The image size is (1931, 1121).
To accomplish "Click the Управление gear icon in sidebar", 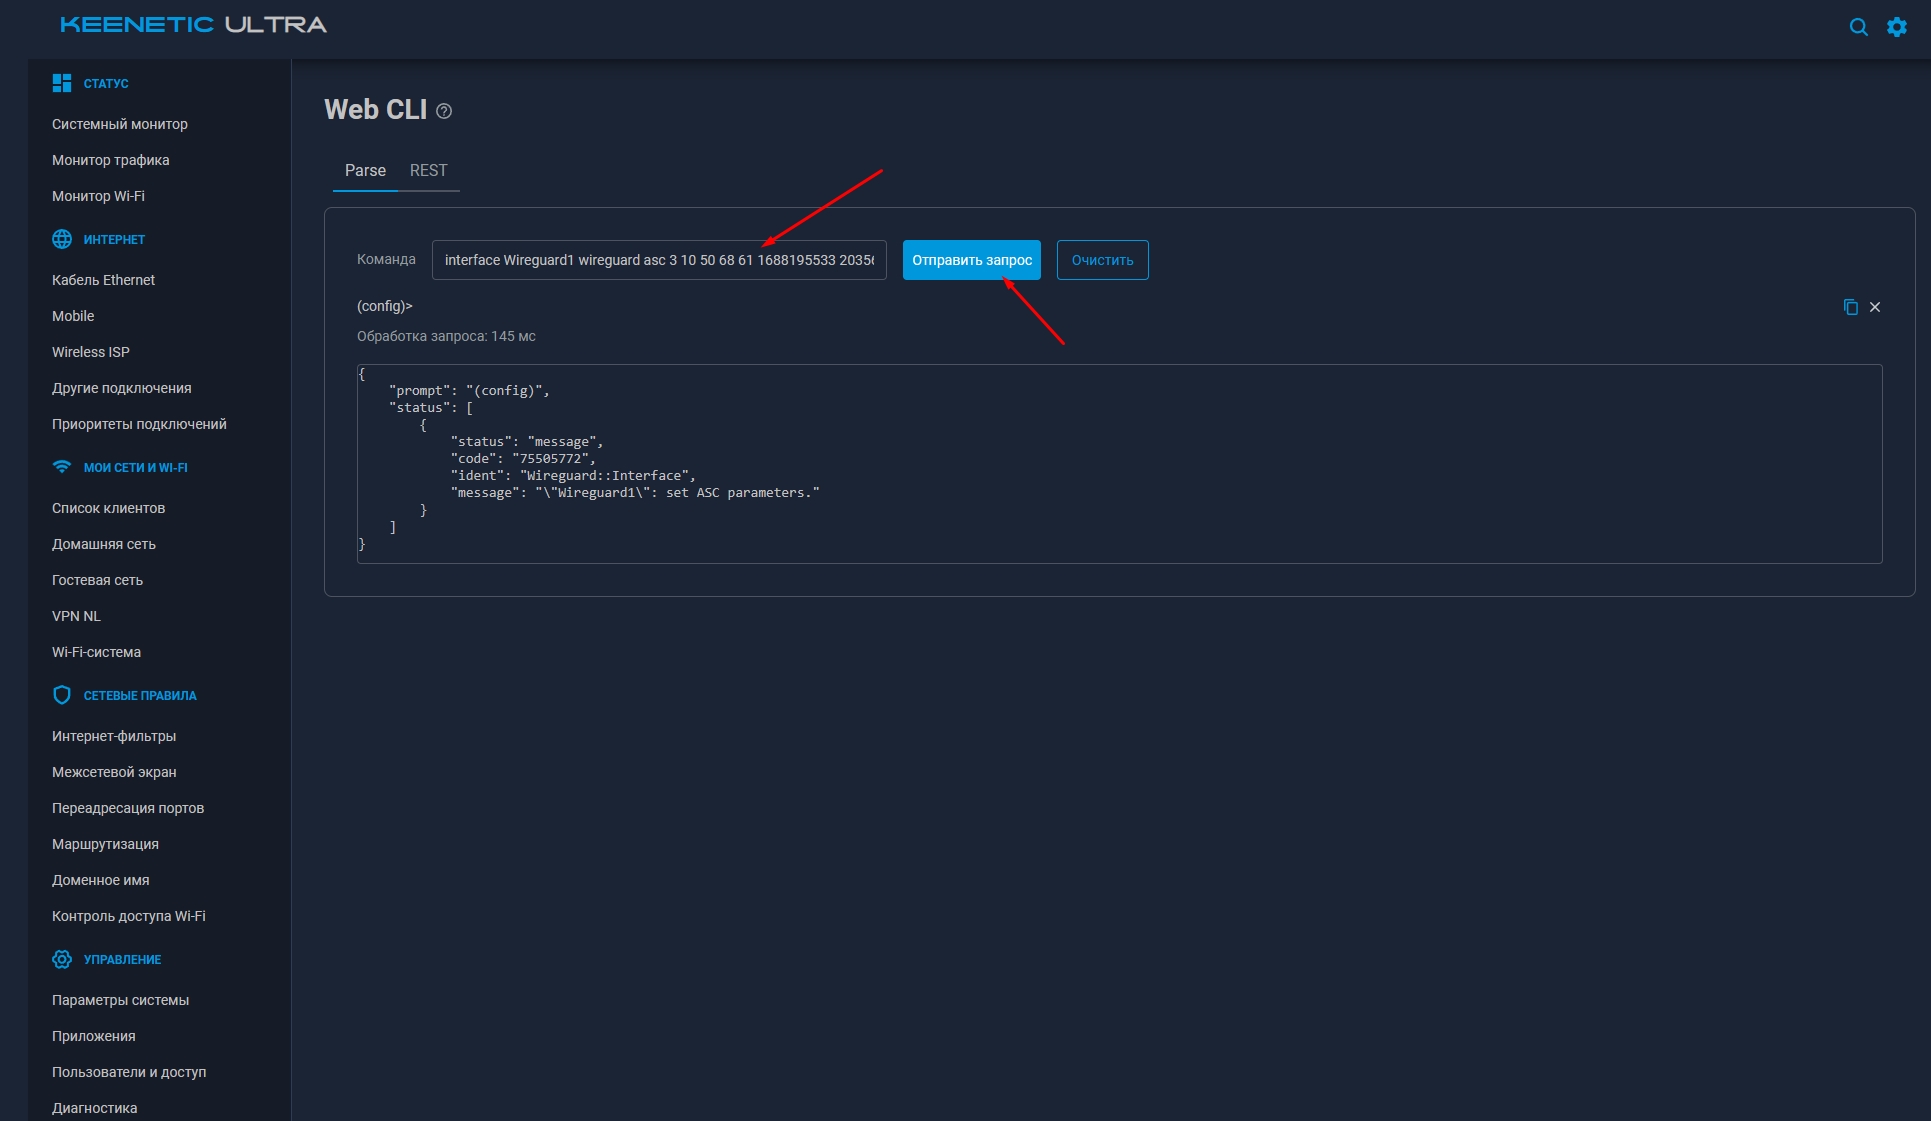I will (x=62, y=958).
